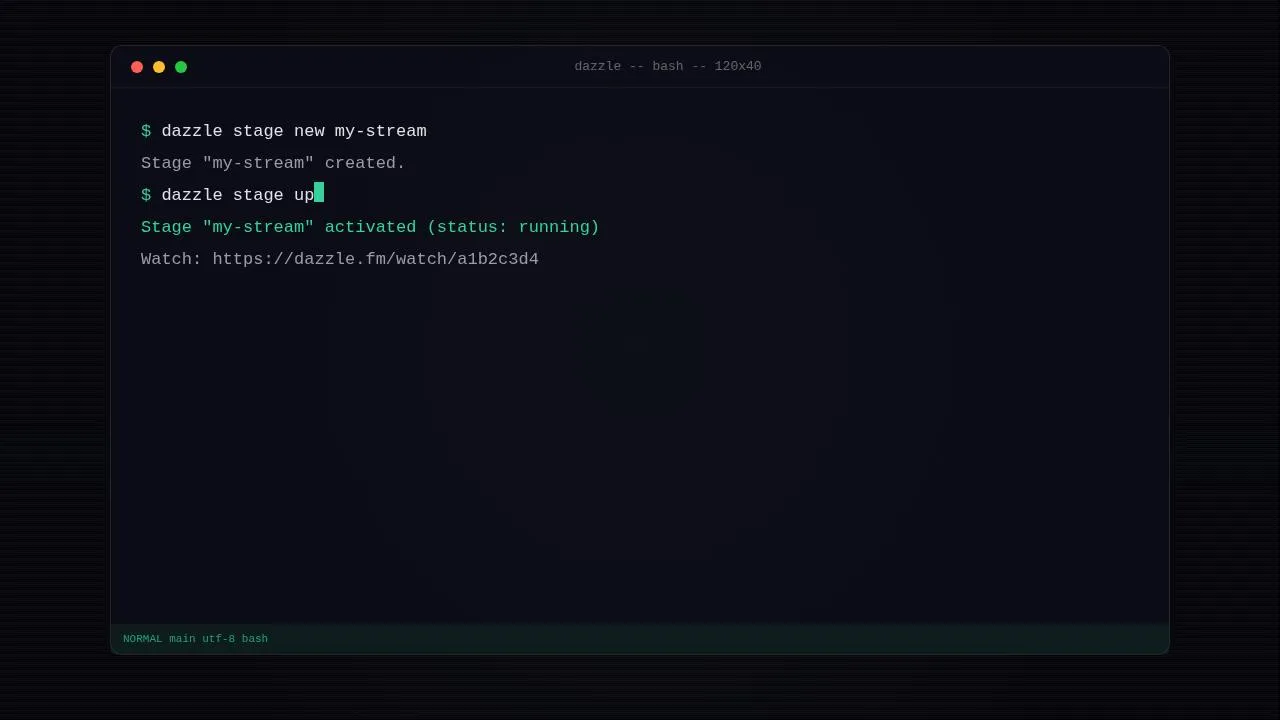
Task: Click the $ prompt before 'dazzle stage up'
Action: [146, 195]
